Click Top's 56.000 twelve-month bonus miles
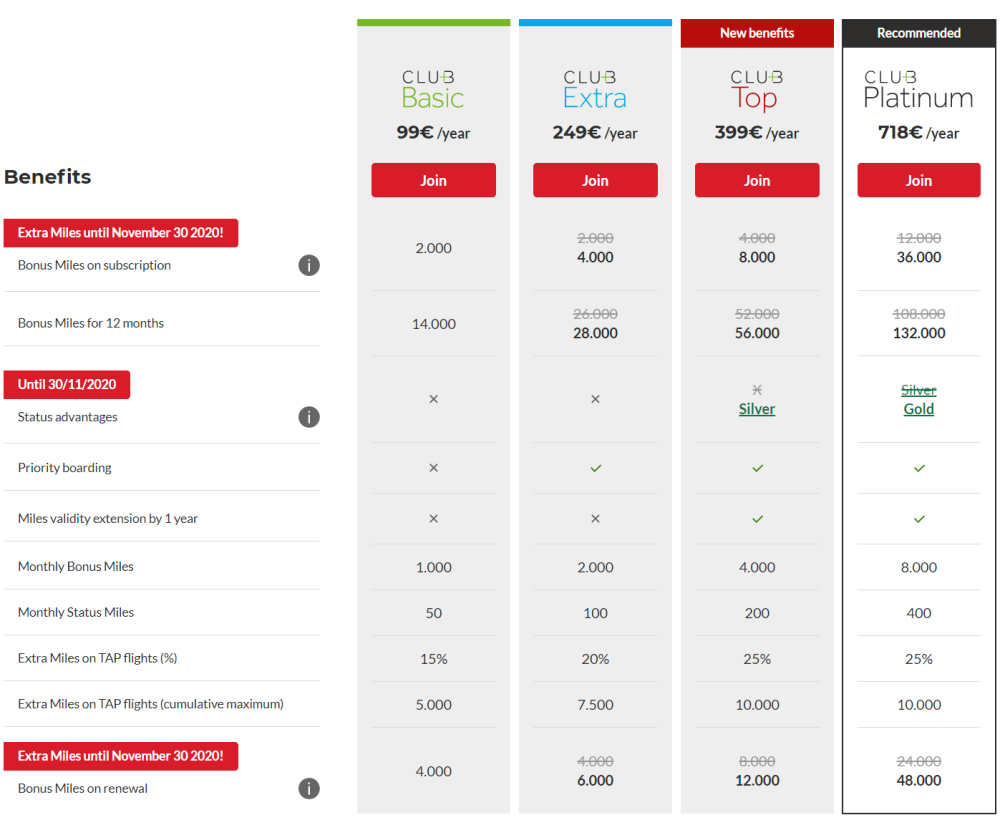This screenshot has width=1000, height=820. pyautogui.click(x=757, y=333)
